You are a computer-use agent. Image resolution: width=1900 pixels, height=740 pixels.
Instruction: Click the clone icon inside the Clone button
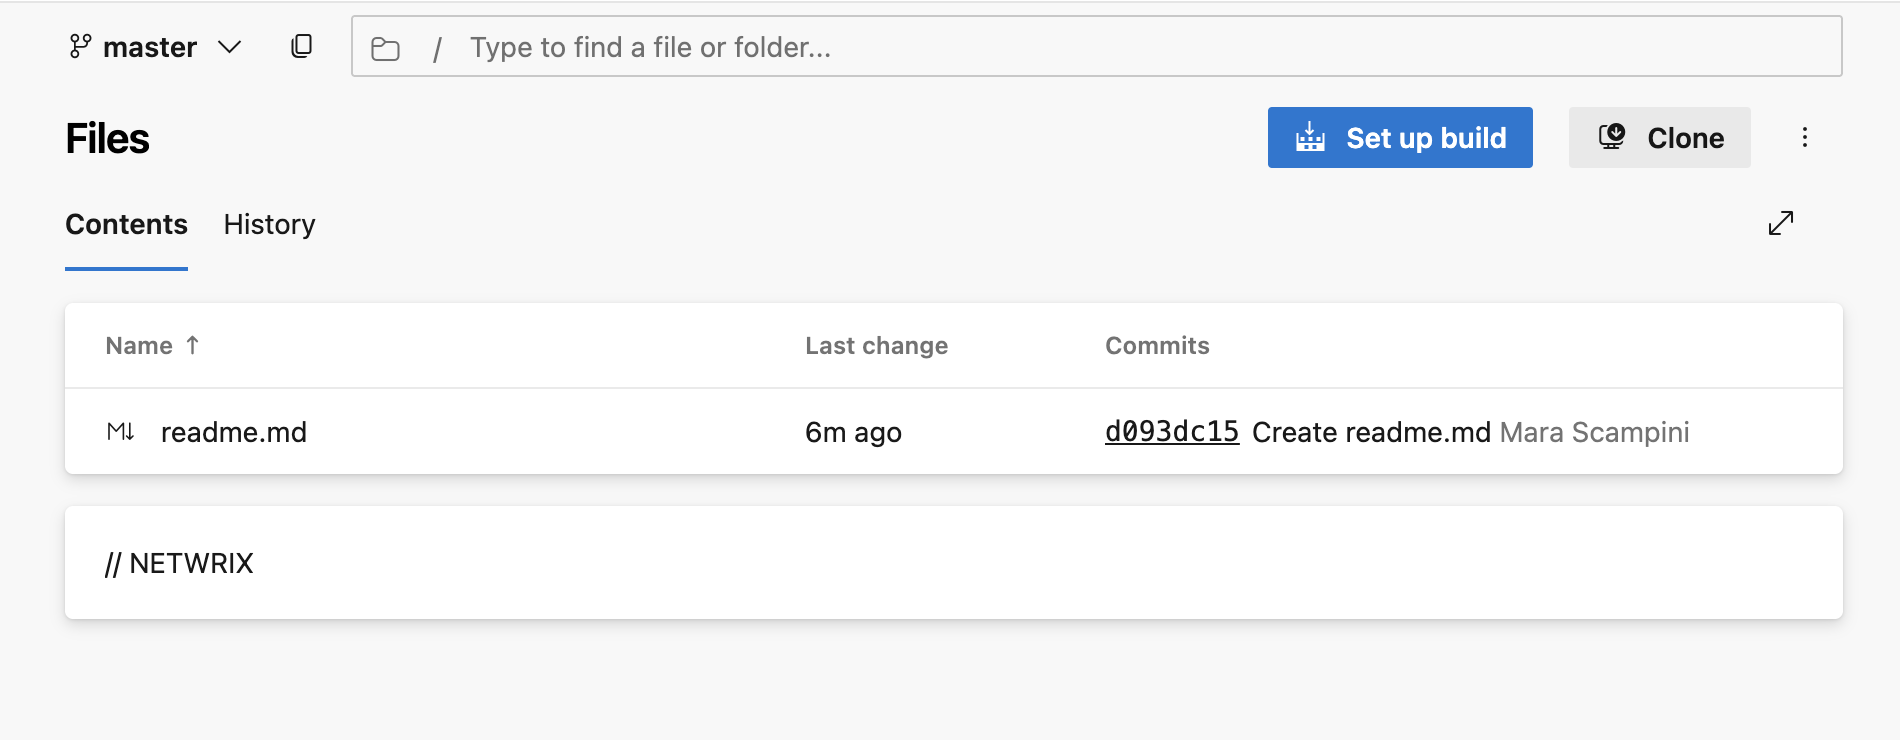[1612, 137]
